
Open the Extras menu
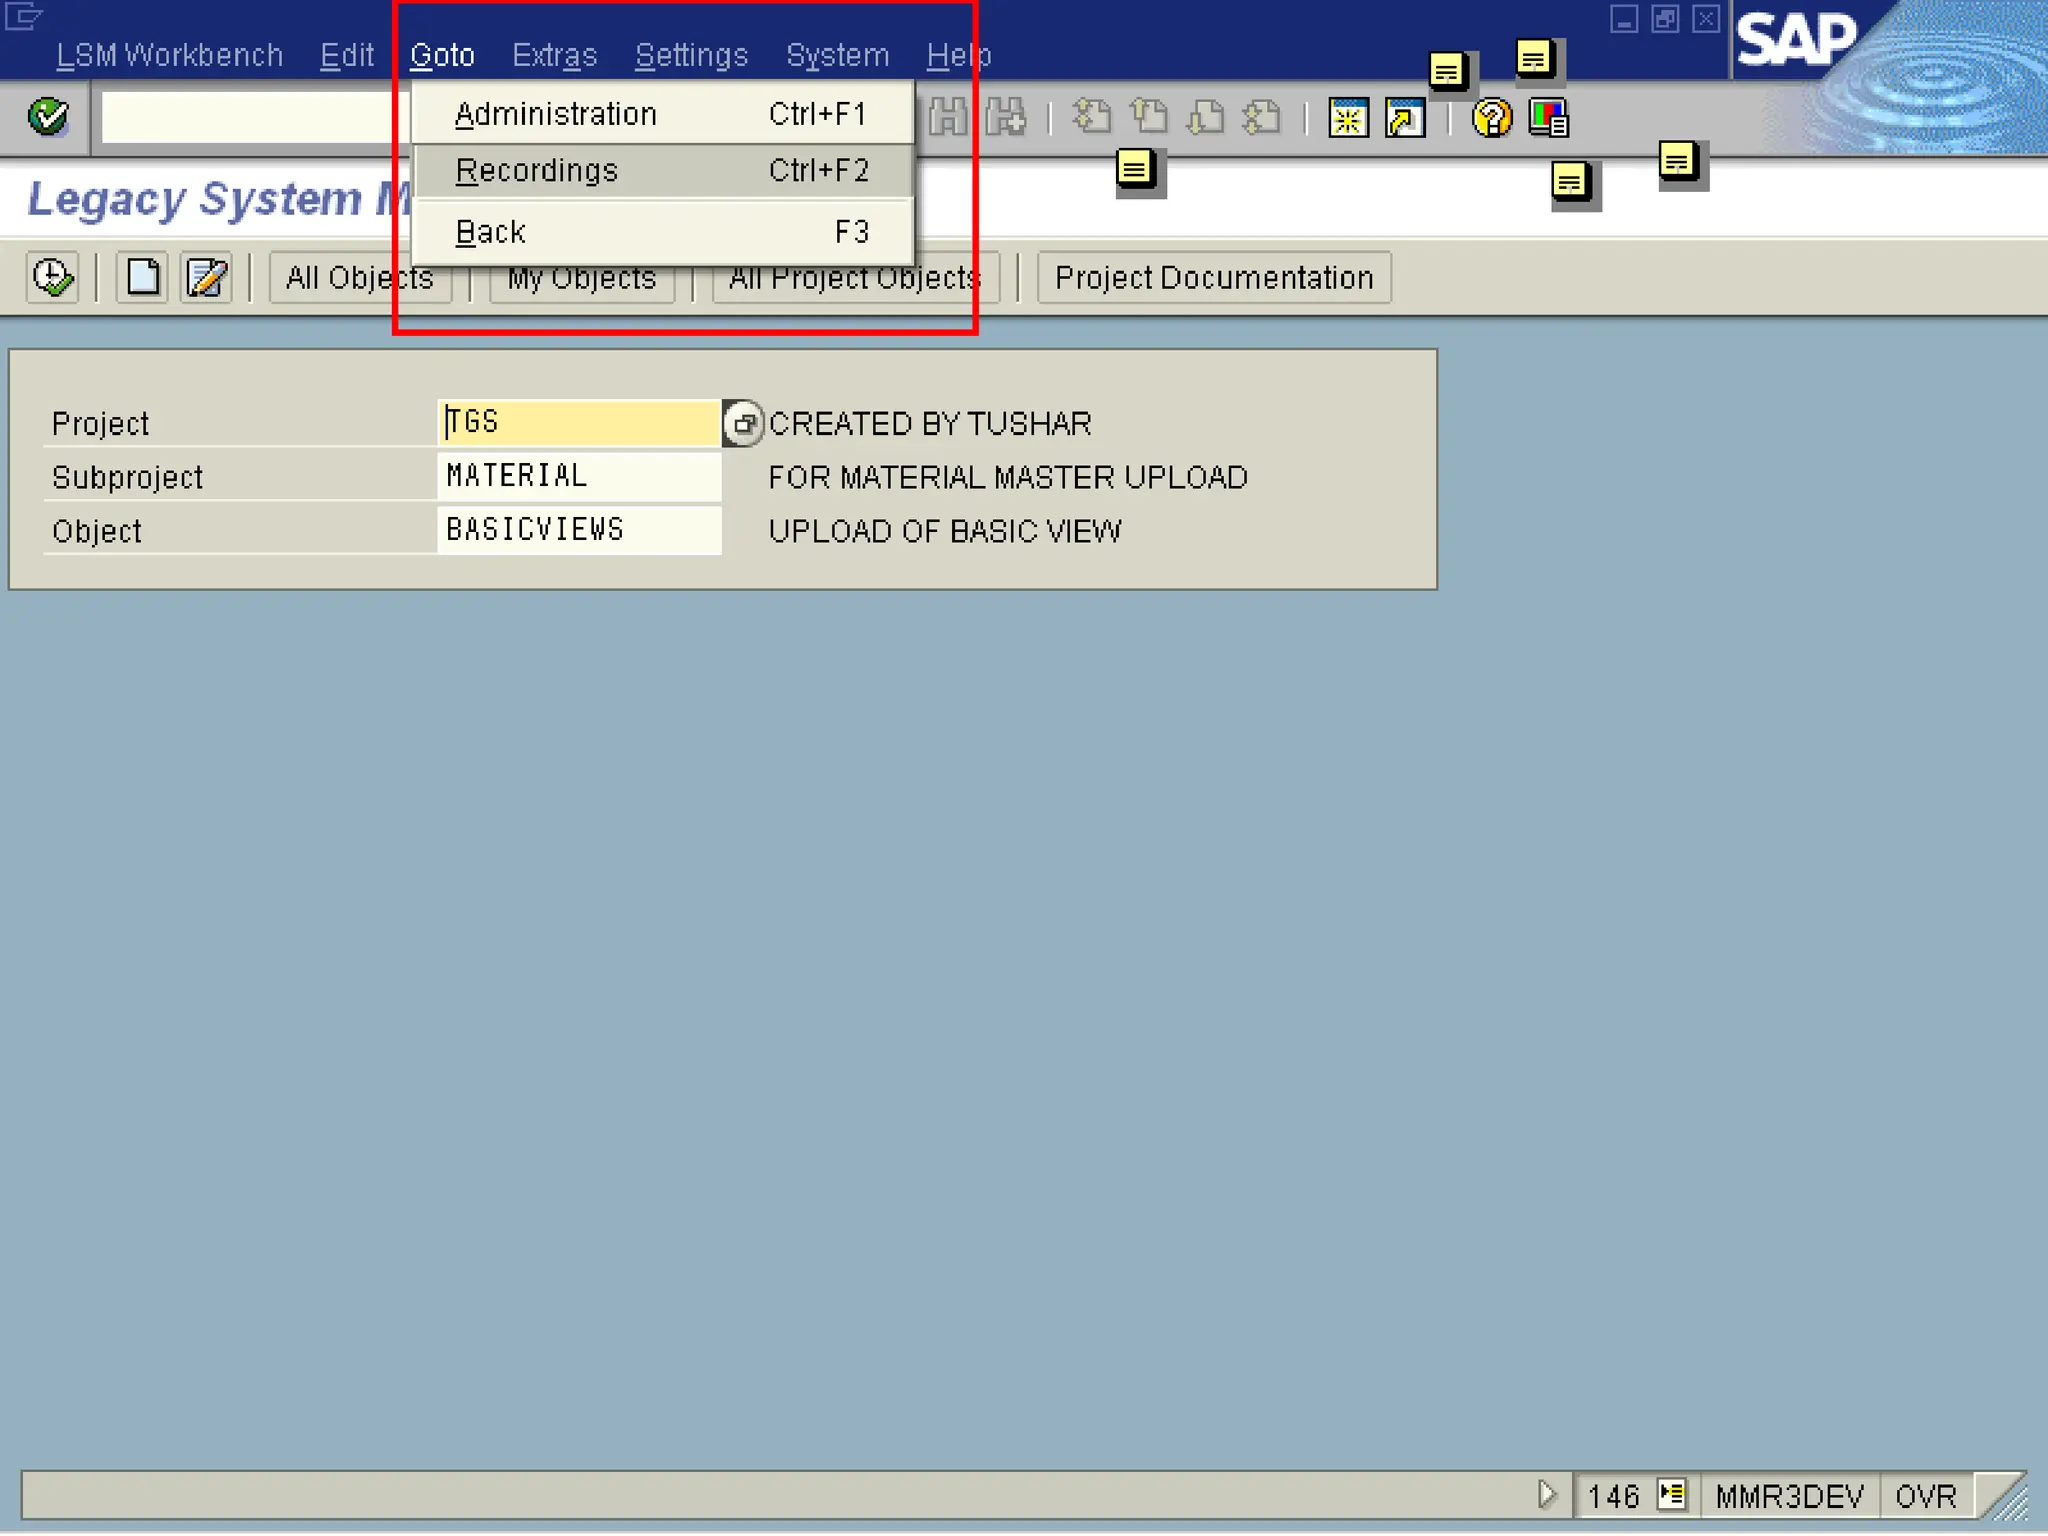click(x=554, y=55)
